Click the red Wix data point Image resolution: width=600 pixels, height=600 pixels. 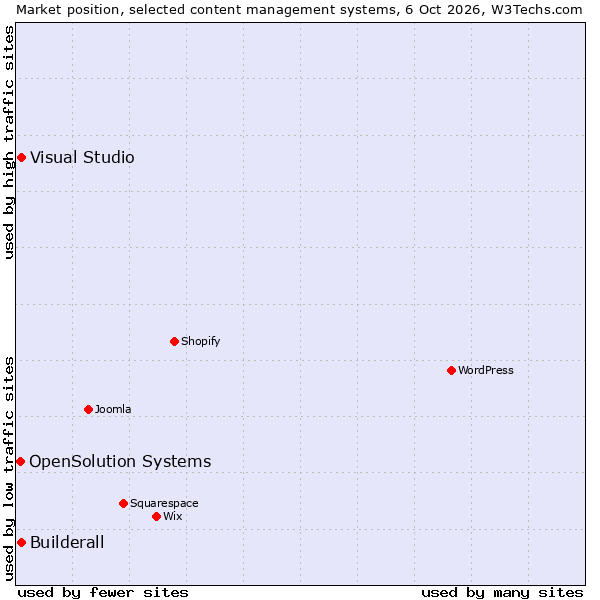point(157,517)
